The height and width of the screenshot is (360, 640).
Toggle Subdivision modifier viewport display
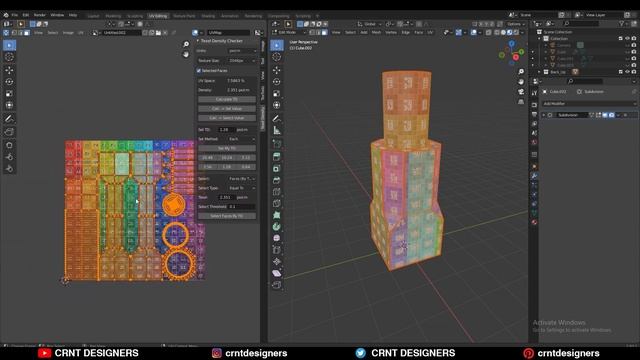click(x=605, y=115)
